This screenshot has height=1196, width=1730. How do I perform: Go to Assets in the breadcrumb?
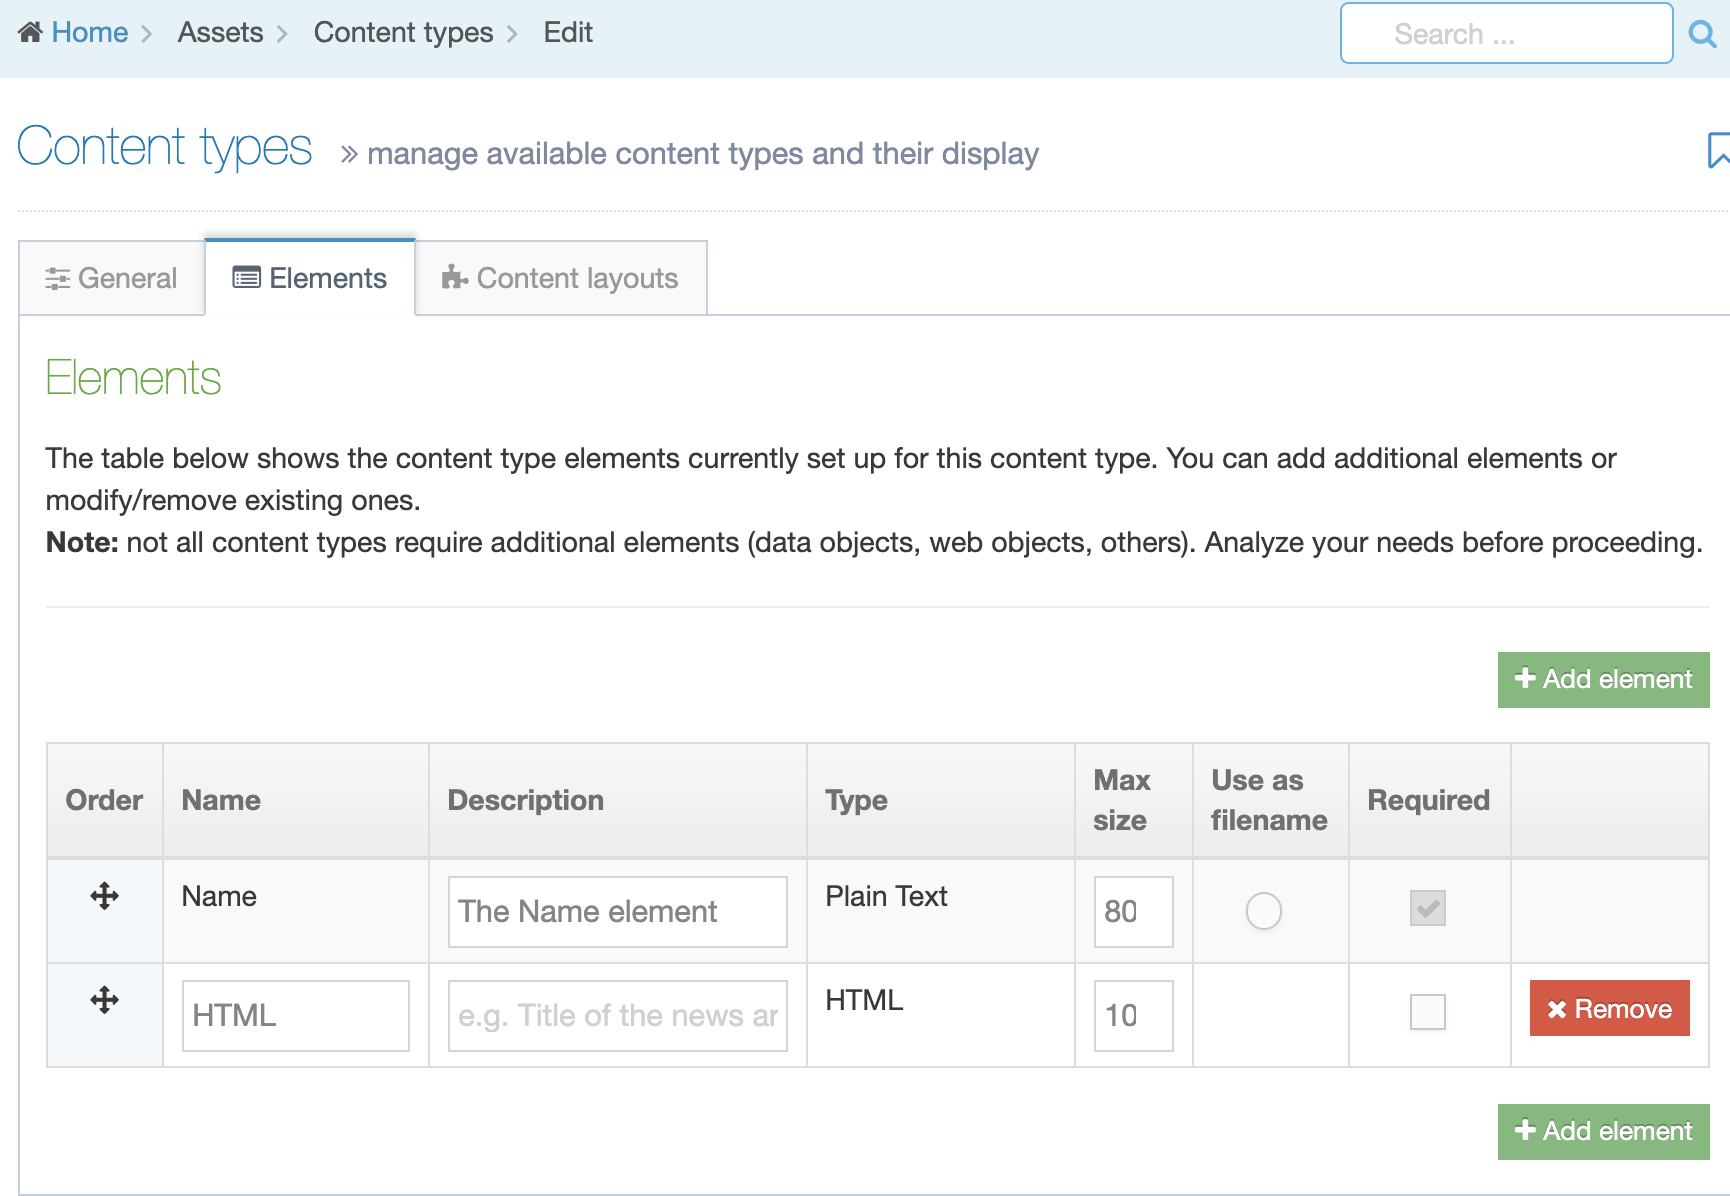click(220, 33)
